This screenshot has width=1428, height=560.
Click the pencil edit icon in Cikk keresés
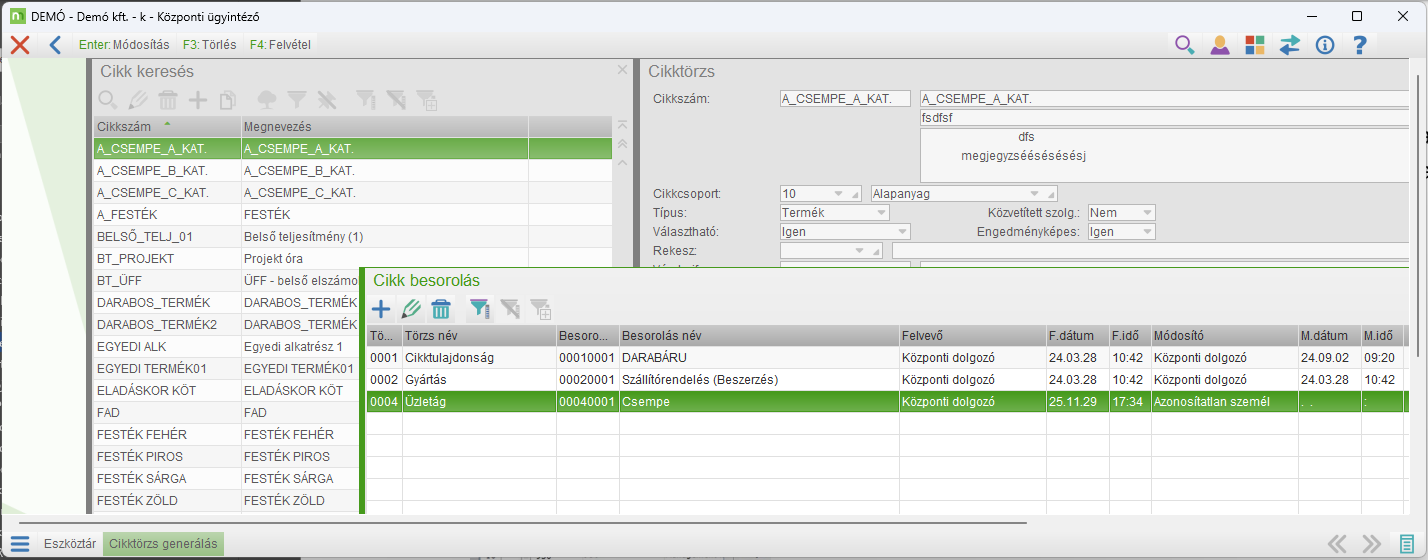[138, 99]
